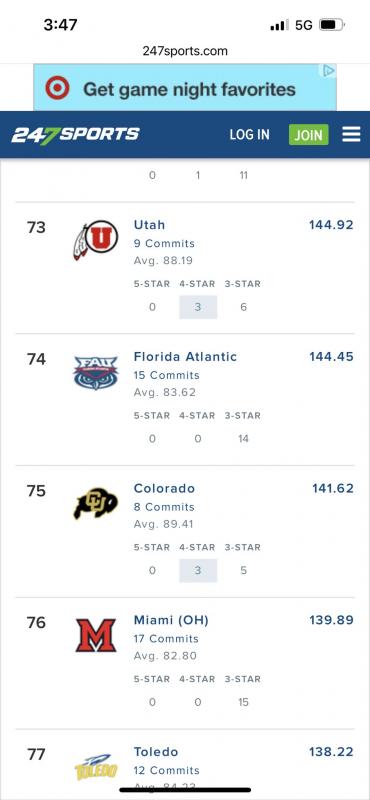Click the ad info arrow icon

(x=329, y=70)
